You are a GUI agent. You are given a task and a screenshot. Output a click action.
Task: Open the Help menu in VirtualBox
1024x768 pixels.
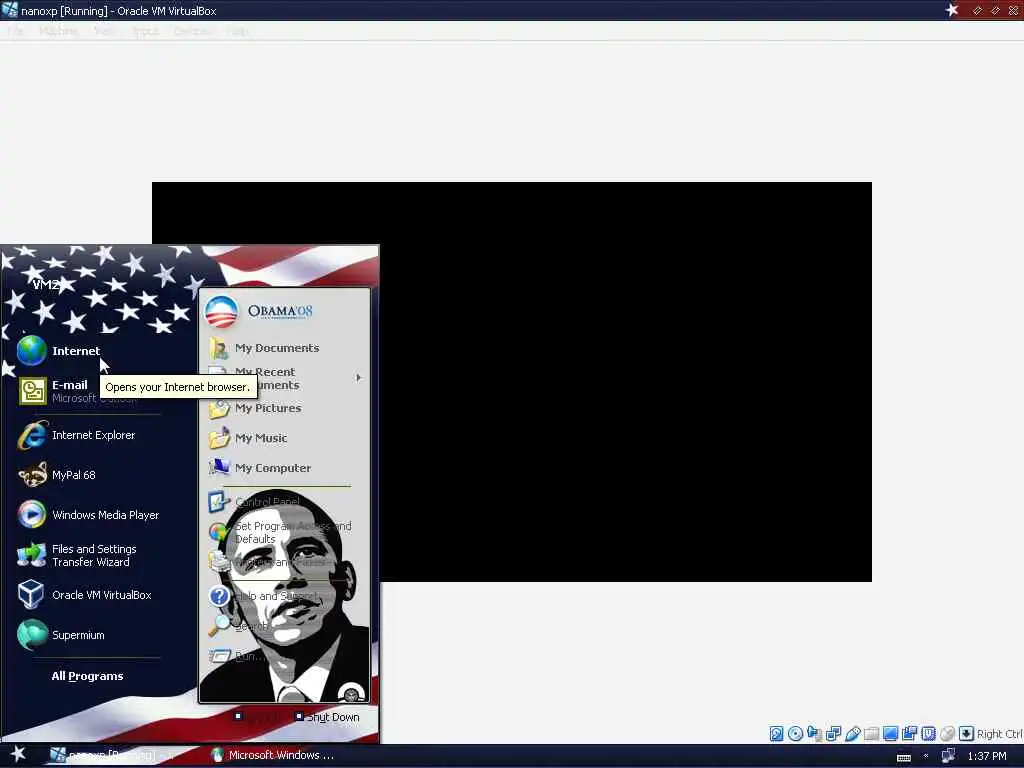pos(238,31)
